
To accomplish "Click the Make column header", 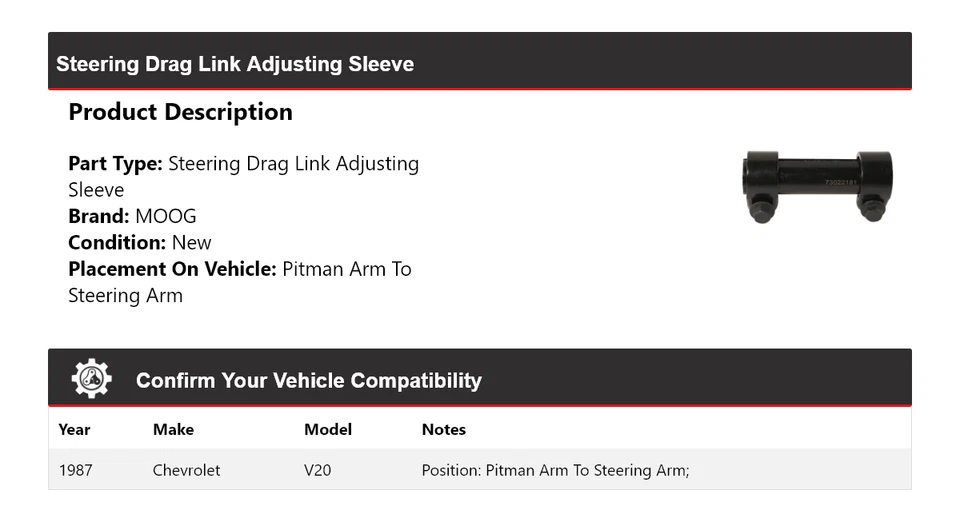I will tap(173, 429).
